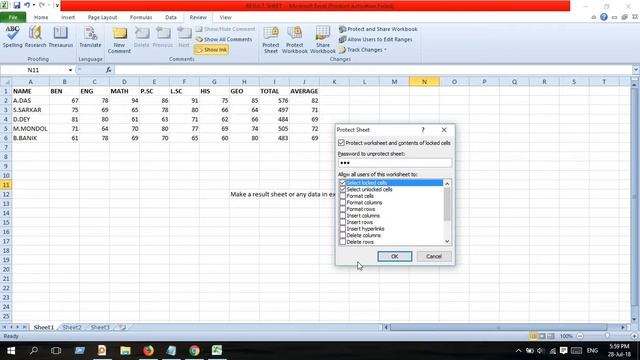This screenshot has height=360, width=640.
Task: Run the Spelling check tool
Action: click(12, 37)
